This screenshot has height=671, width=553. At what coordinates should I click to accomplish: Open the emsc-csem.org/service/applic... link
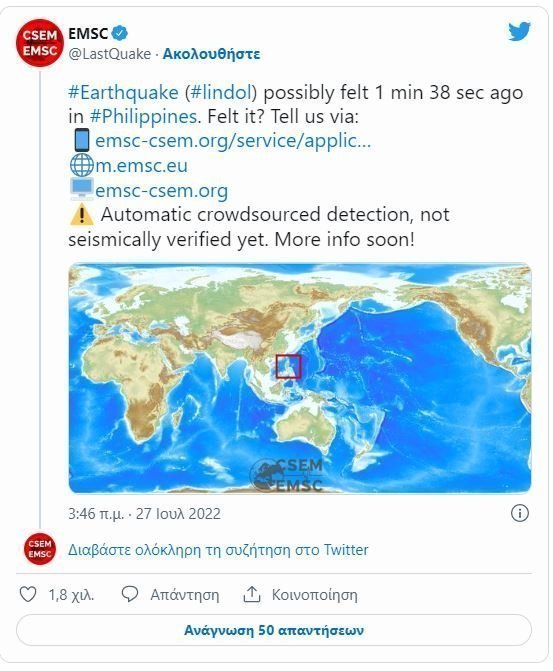coord(233,141)
